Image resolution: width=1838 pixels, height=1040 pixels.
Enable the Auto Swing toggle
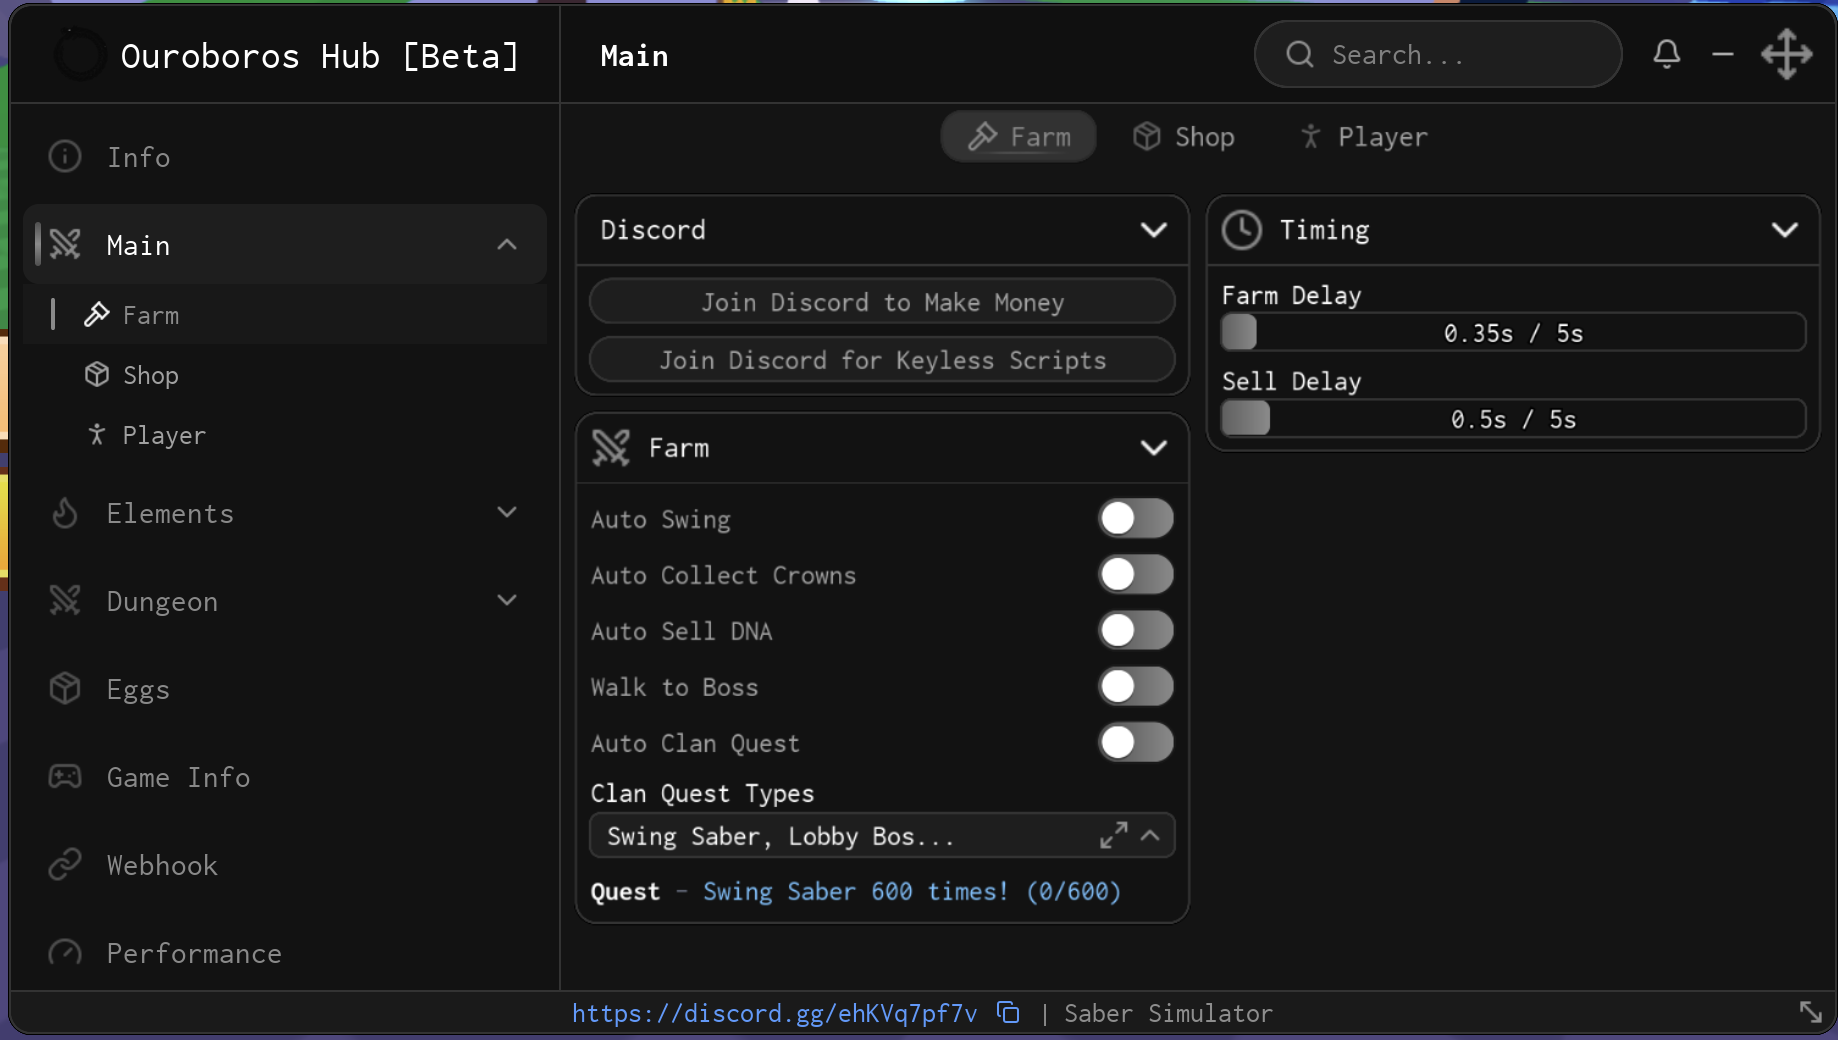(x=1136, y=518)
